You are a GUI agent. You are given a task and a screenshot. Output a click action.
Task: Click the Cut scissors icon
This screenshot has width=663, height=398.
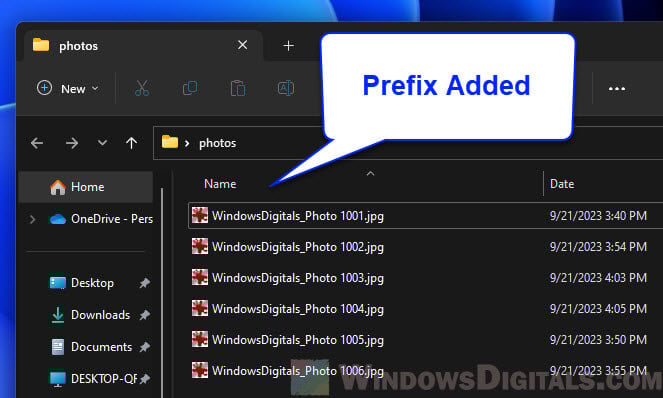(142, 88)
